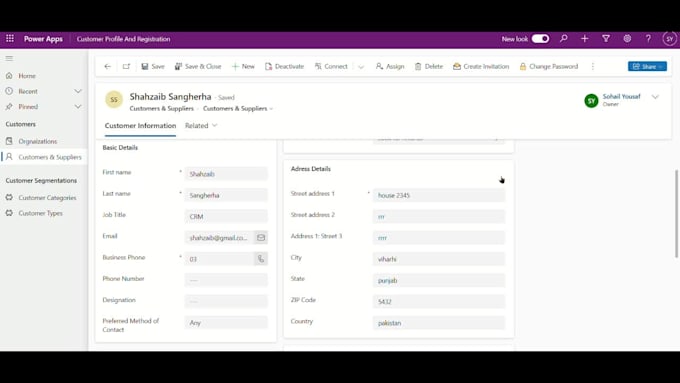Open the help question mark icon
Image resolution: width=680 pixels, height=383 pixels.
tap(648, 39)
